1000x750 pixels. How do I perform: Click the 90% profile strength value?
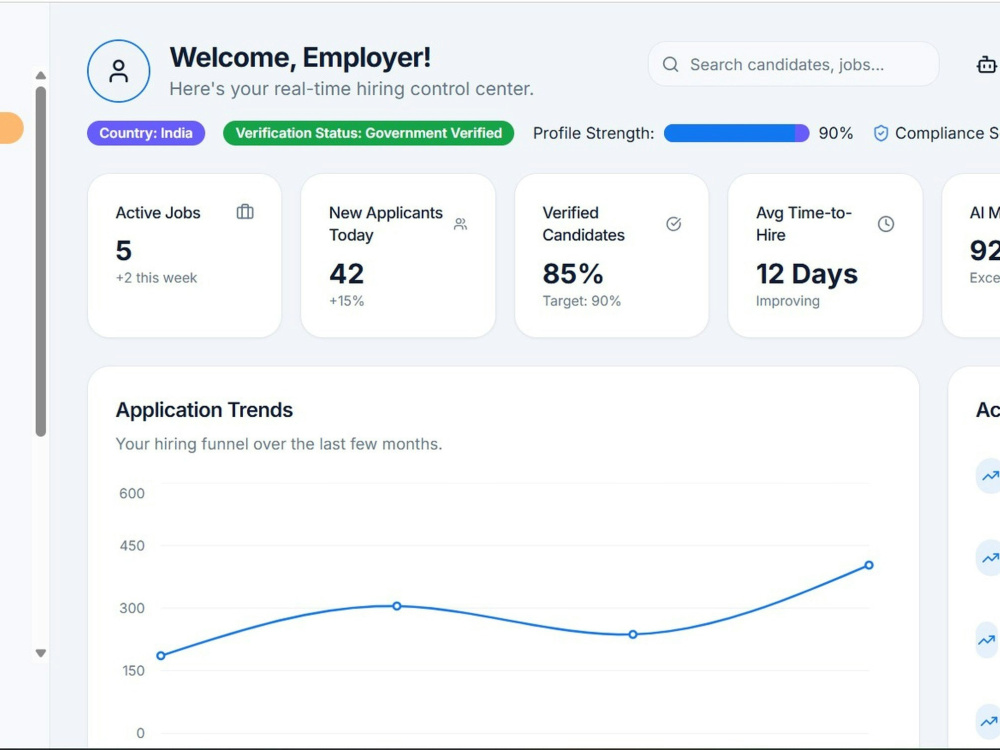835,133
